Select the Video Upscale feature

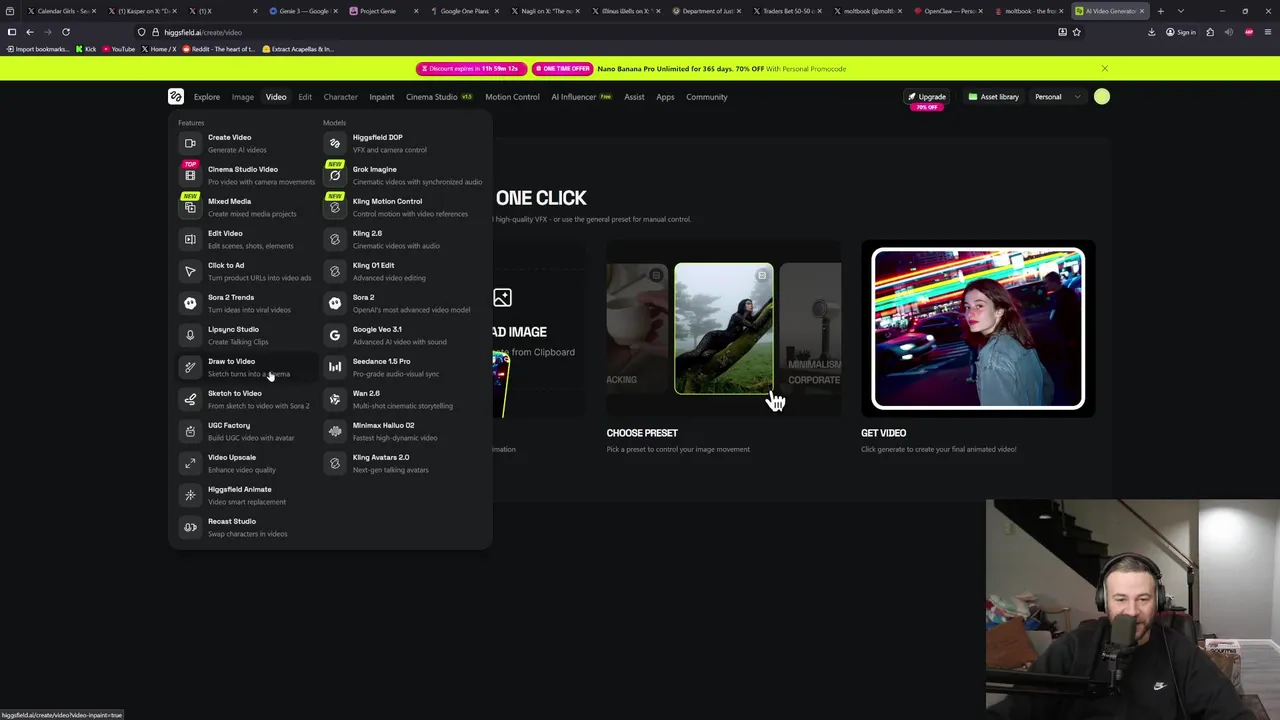click(245, 463)
